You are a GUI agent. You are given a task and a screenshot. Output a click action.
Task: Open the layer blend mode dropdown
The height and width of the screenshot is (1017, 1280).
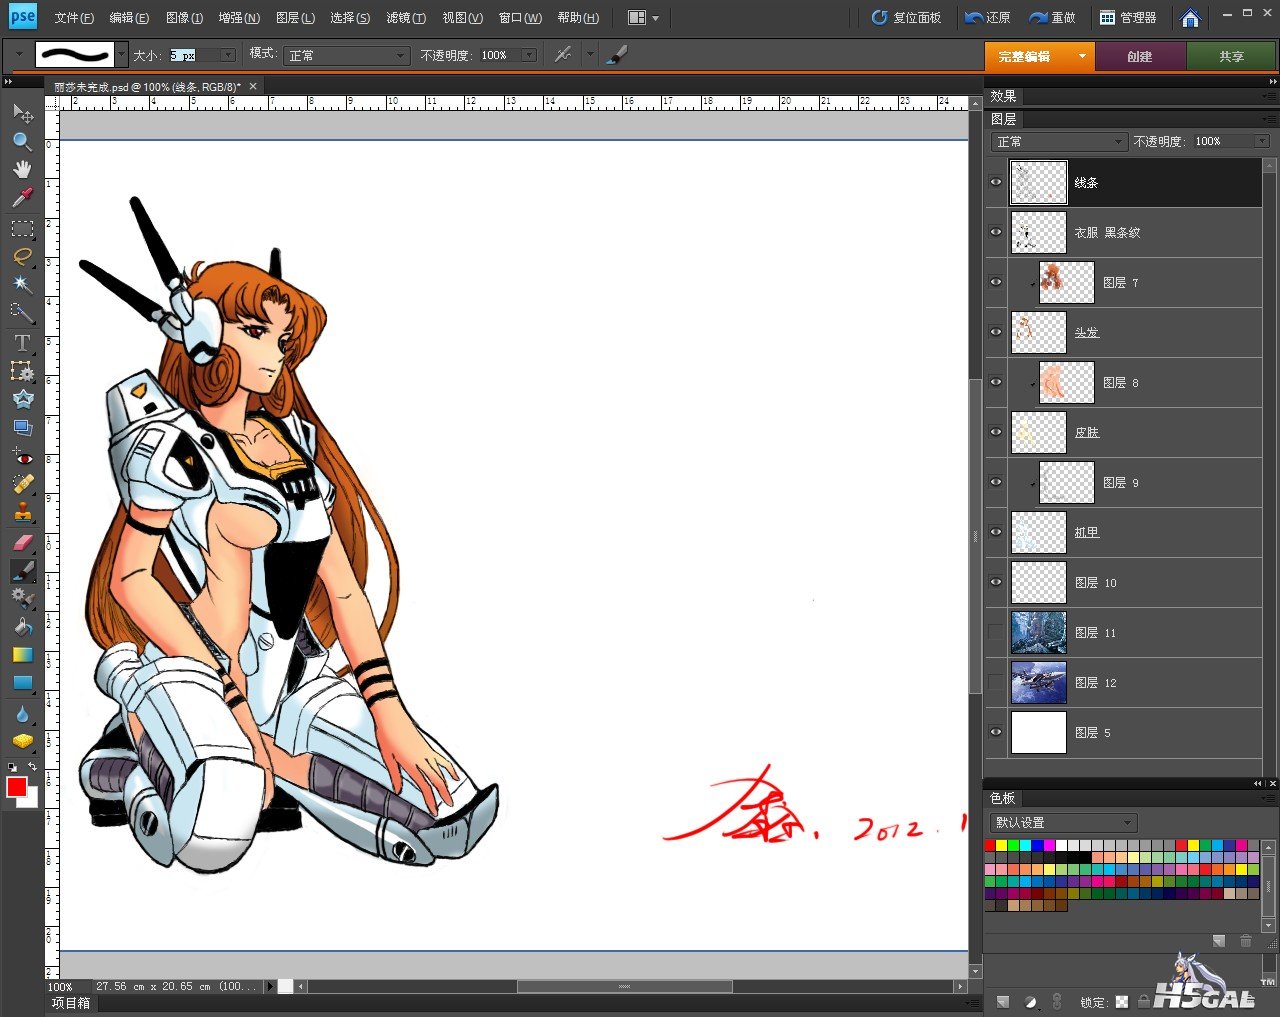1059,142
